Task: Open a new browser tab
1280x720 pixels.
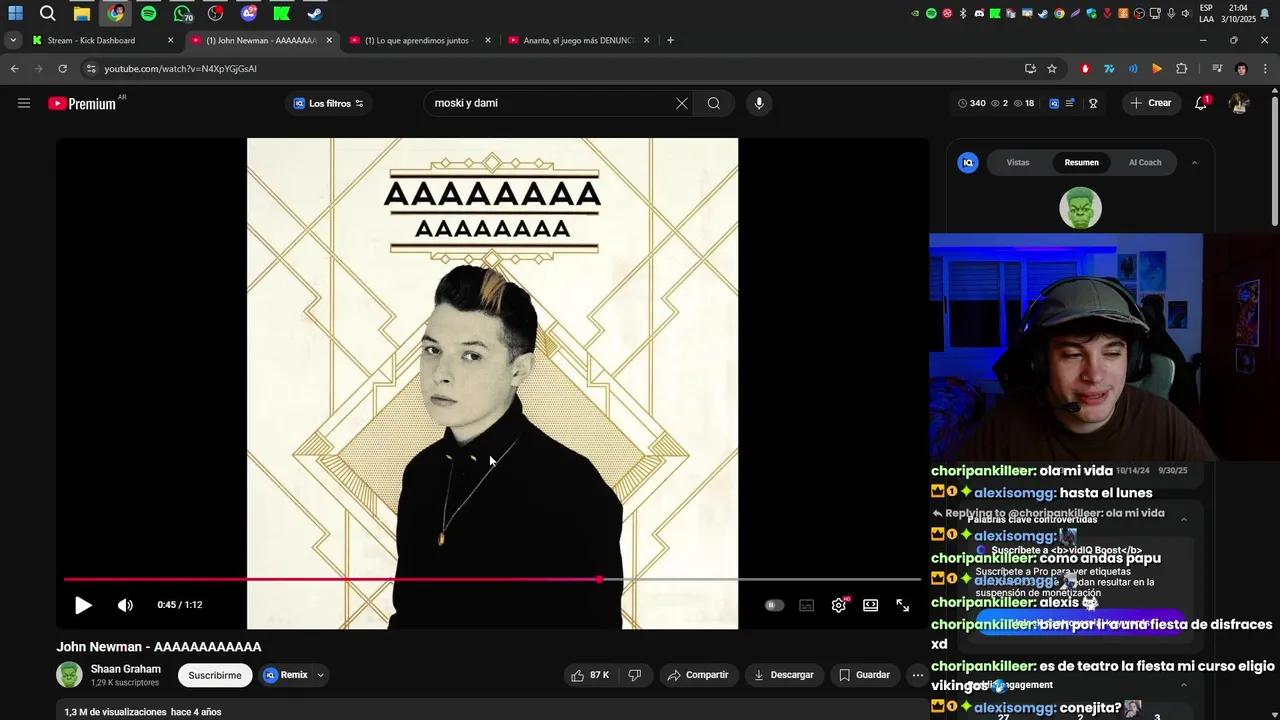Action: click(x=670, y=40)
